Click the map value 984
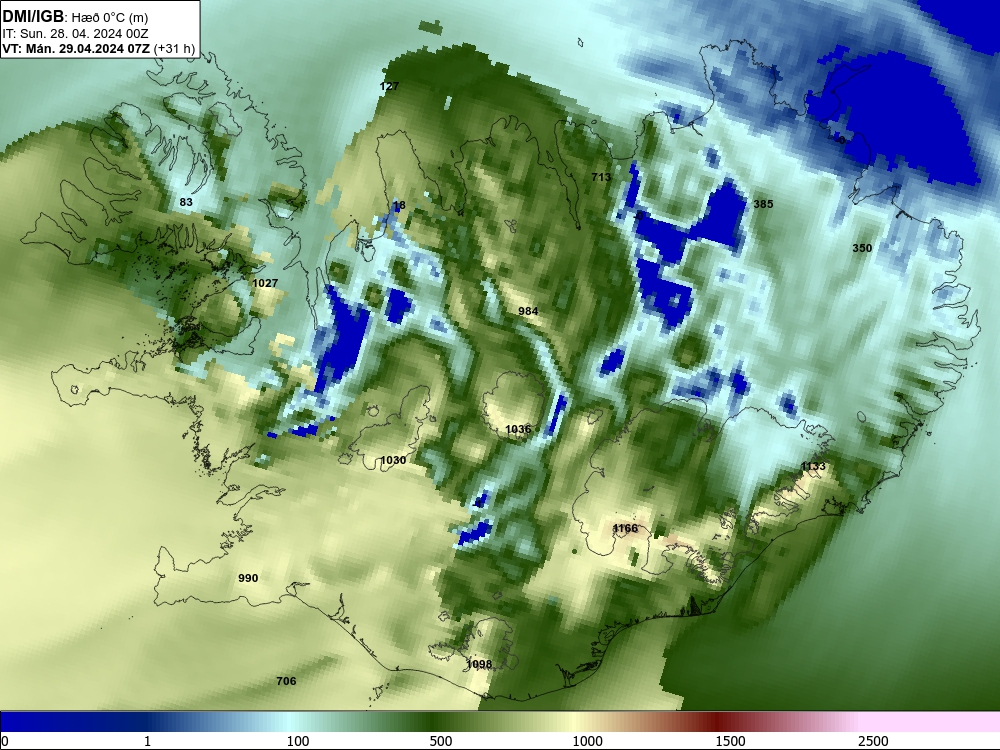The image size is (1000, 750). click(x=528, y=311)
